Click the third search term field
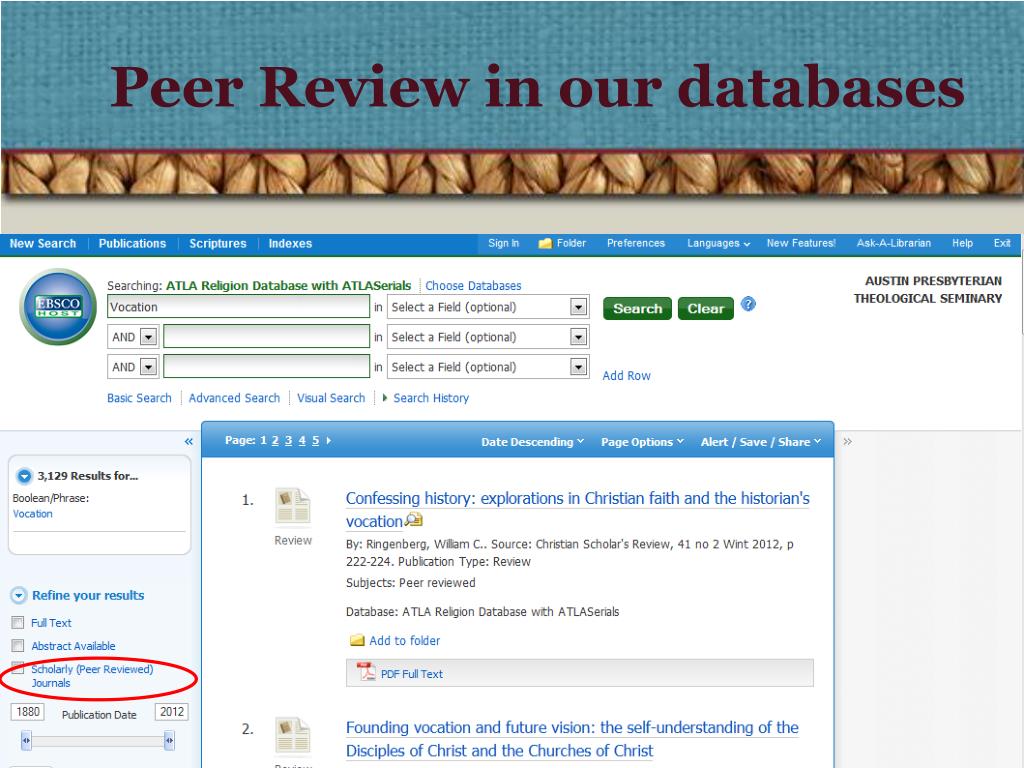The width and height of the screenshot is (1024, 768). [x=266, y=367]
